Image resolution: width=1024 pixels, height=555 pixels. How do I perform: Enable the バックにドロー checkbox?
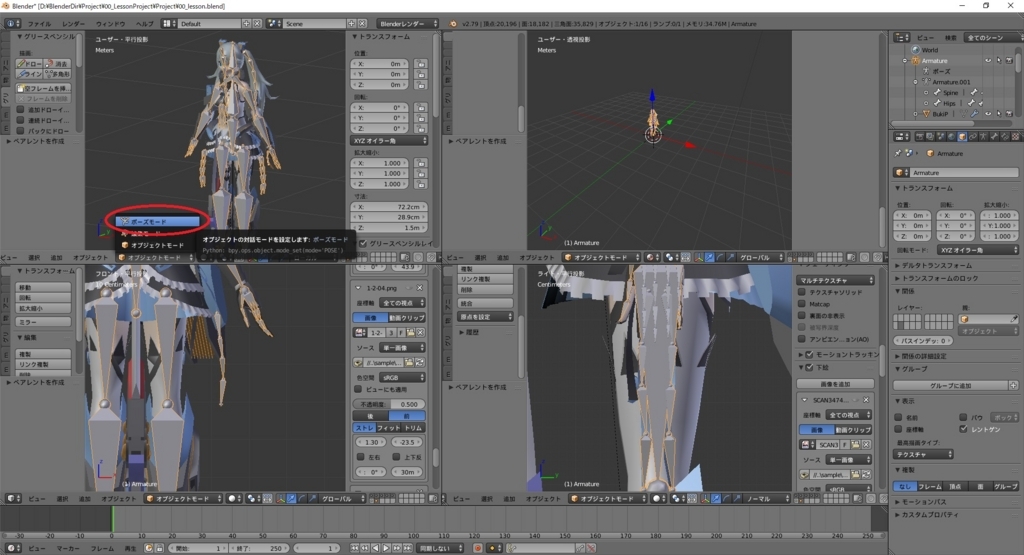20,131
